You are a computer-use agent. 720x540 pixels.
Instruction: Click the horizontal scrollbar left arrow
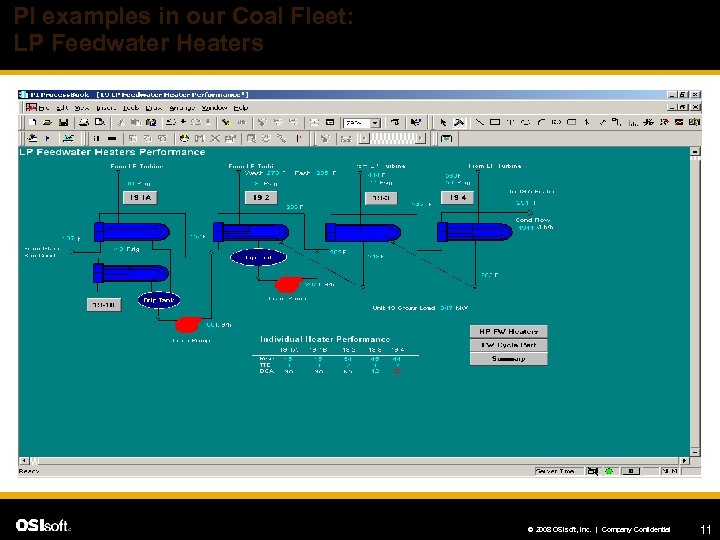point(24,460)
